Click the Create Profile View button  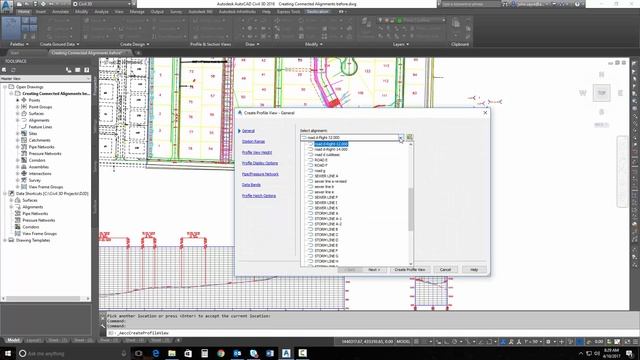point(410,269)
